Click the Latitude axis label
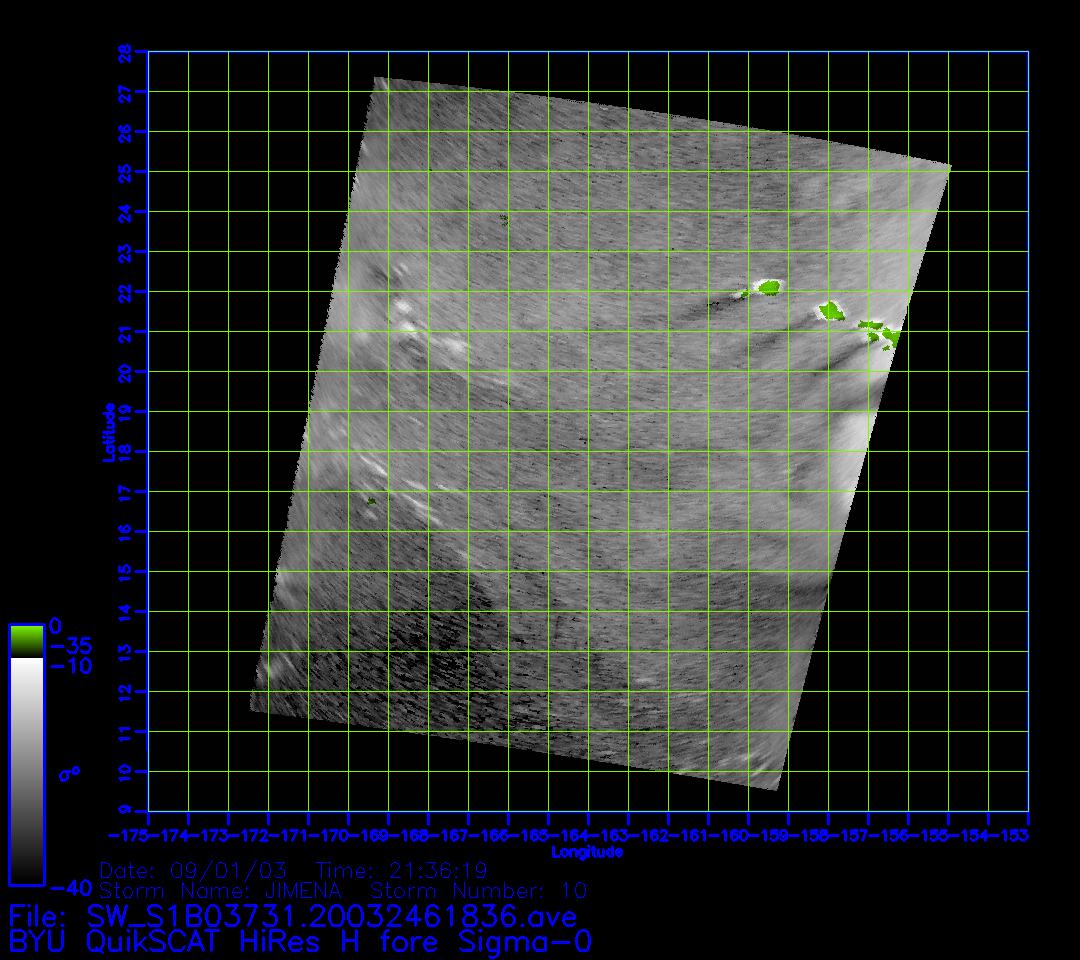The width and height of the screenshot is (1080, 960). (x=108, y=431)
